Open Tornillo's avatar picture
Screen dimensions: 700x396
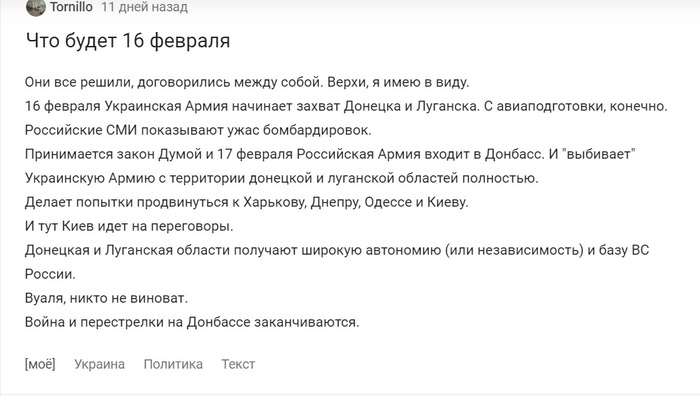tap(36, 7)
